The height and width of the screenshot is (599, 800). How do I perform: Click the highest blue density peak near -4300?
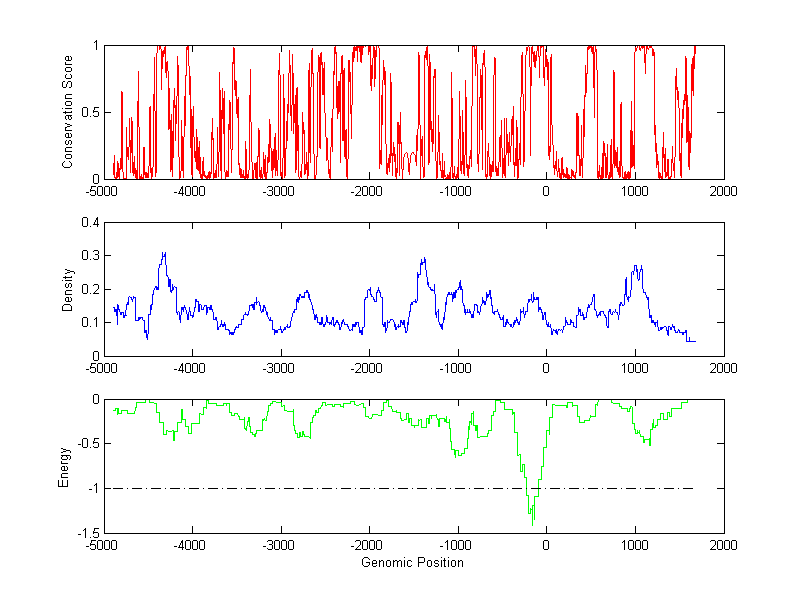tap(164, 254)
